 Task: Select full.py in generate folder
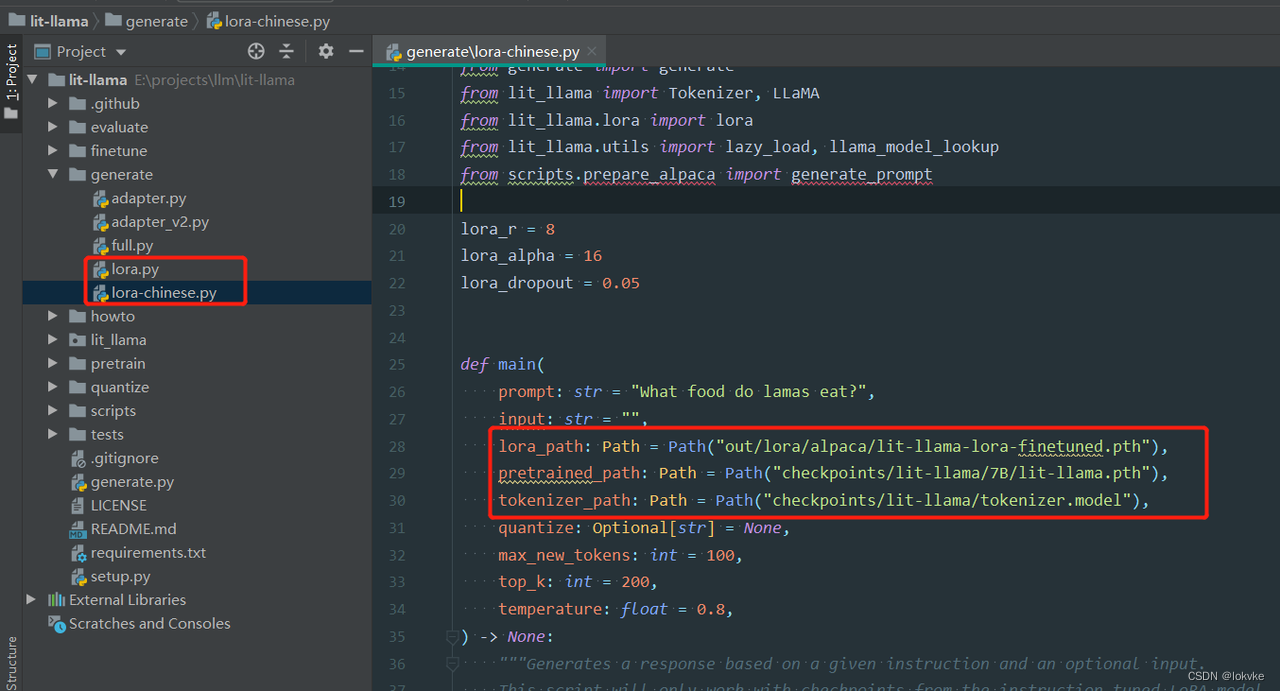(132, 245)
